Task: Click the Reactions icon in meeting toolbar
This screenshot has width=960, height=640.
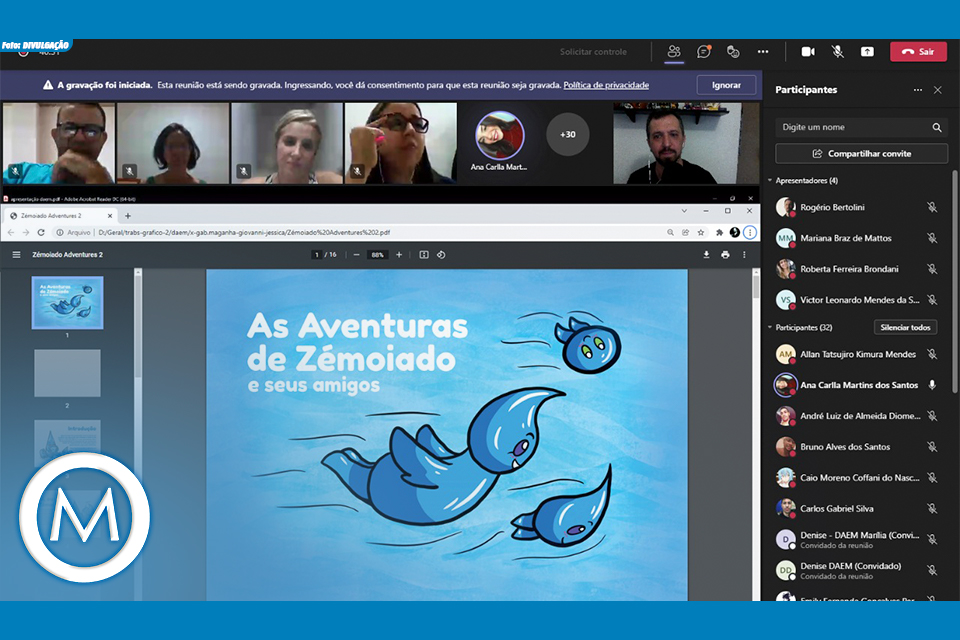Action: click(x=733, y=51)
